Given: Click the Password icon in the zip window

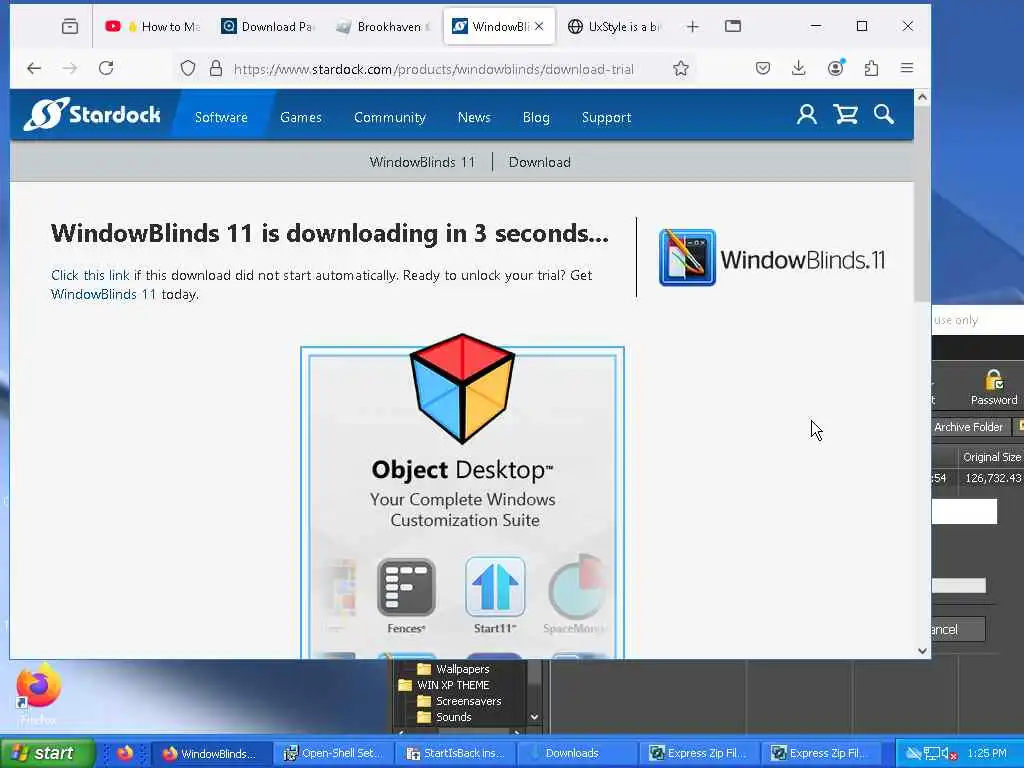Looking at the screenshot, I should coord(993,388).
